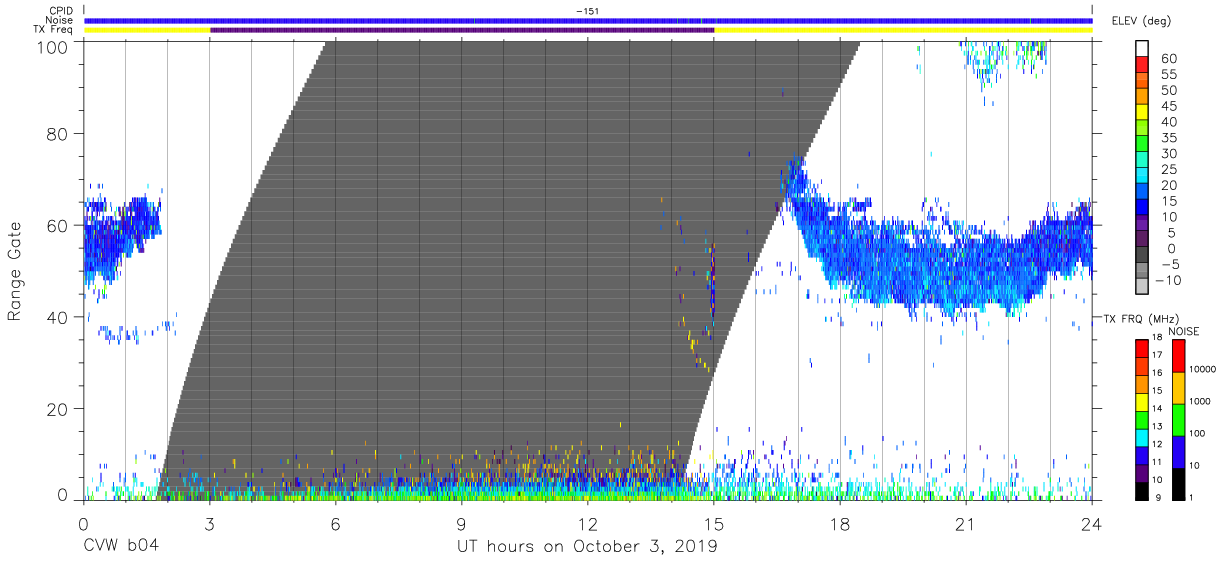Image resolution: width=1228 pixels, height=567 pixels.
Task: Click the cyan segment of TX FRQ bar
Action: pos(1142,437)
